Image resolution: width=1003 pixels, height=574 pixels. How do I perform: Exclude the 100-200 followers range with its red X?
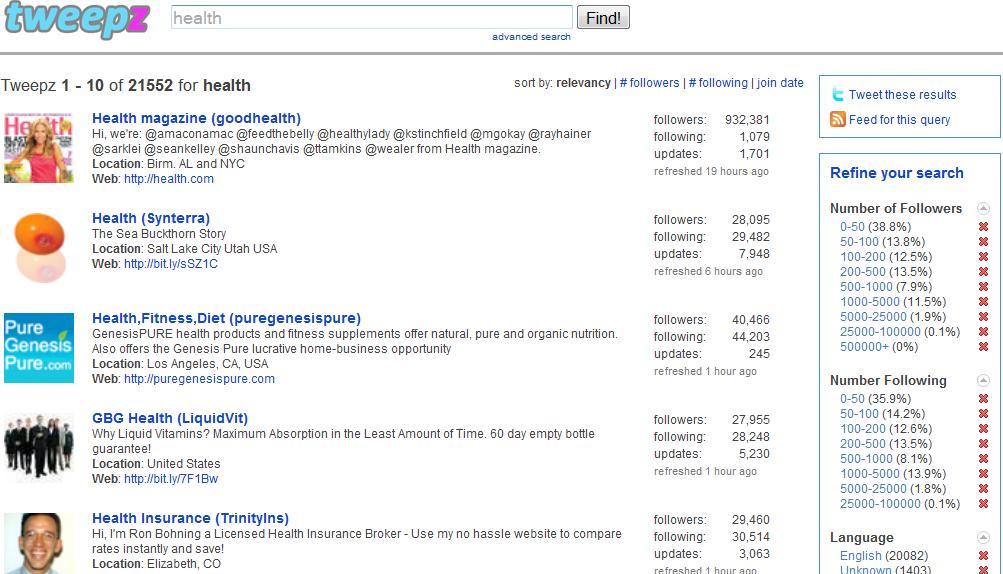[983, 257]
